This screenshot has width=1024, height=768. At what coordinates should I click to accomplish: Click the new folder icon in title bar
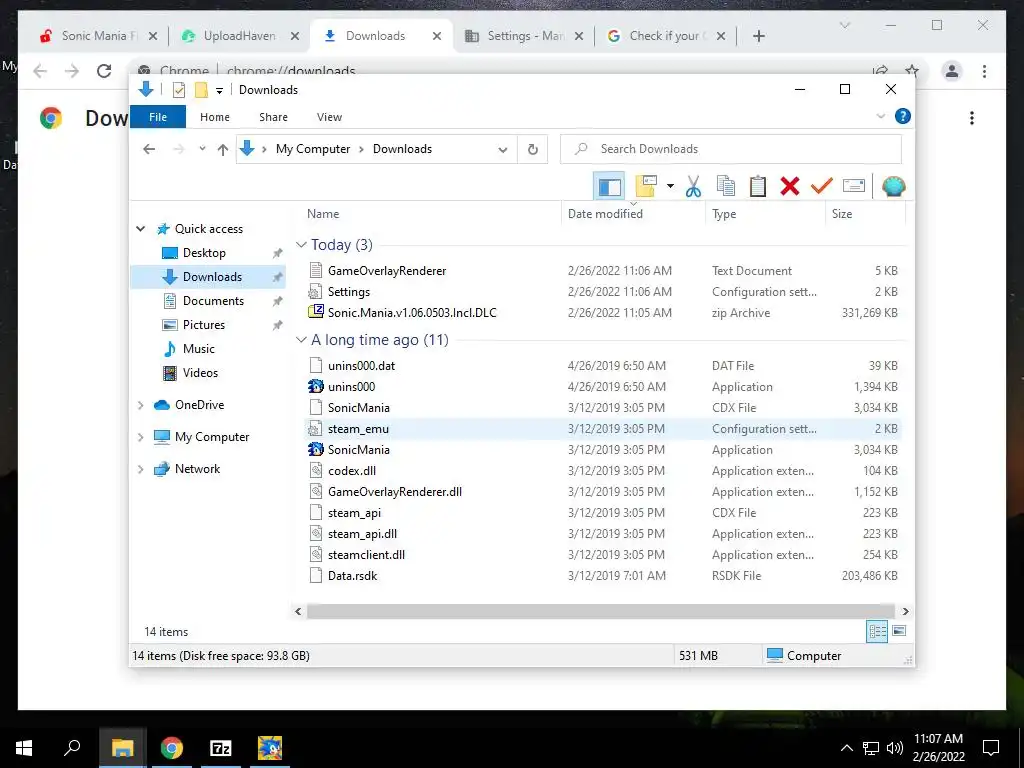click(201, 90)
